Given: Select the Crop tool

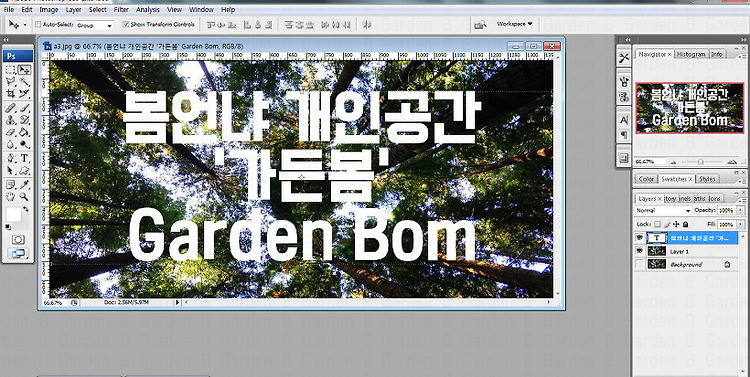Looking at the screenshot, I should pyautogui.click(x=11, y=93).
